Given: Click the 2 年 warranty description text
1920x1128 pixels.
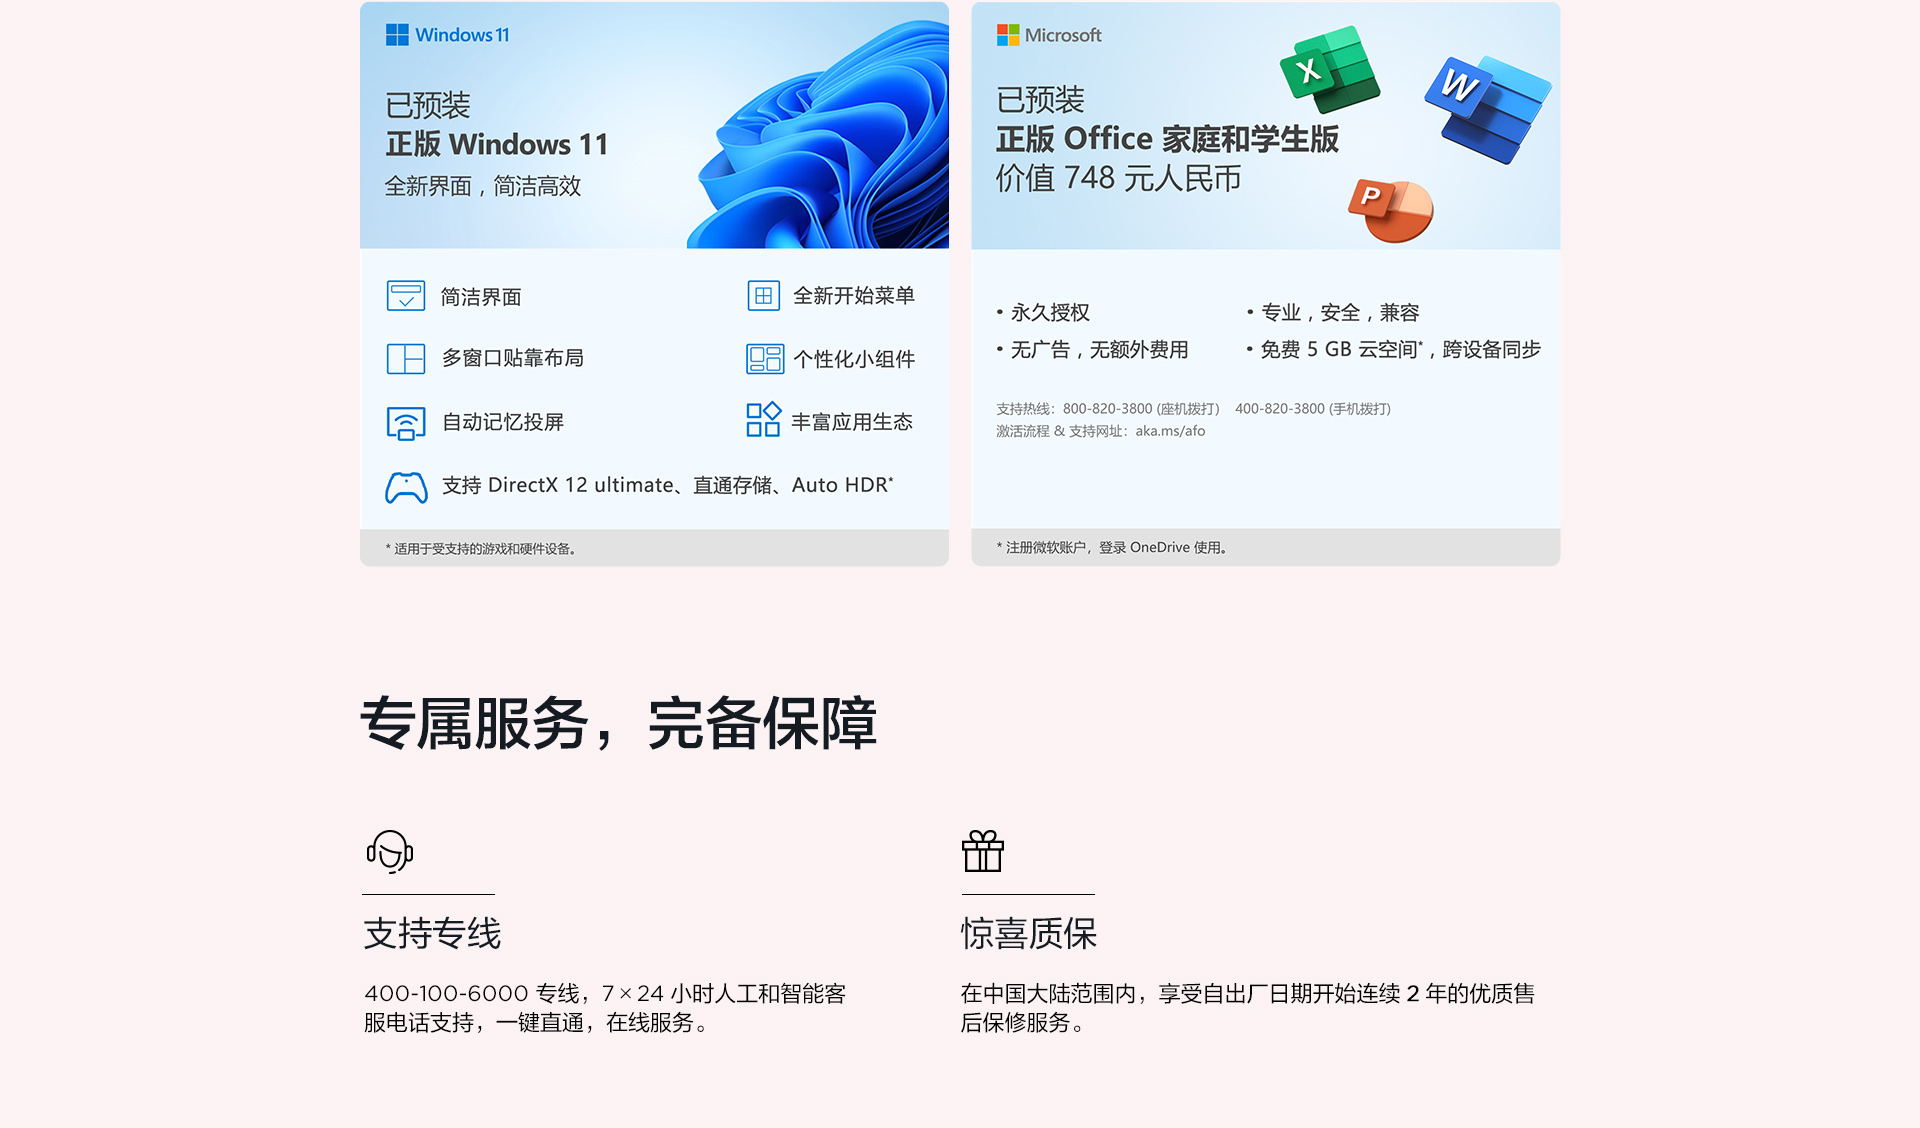Looking at the screenshot, I should 1248,1008.
